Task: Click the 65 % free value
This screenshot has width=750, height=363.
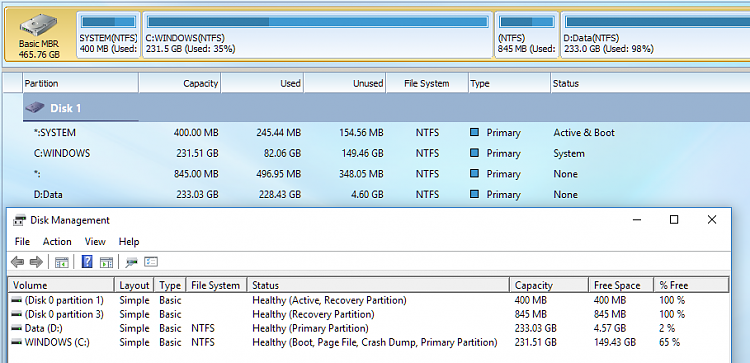Action: point(669,342)
